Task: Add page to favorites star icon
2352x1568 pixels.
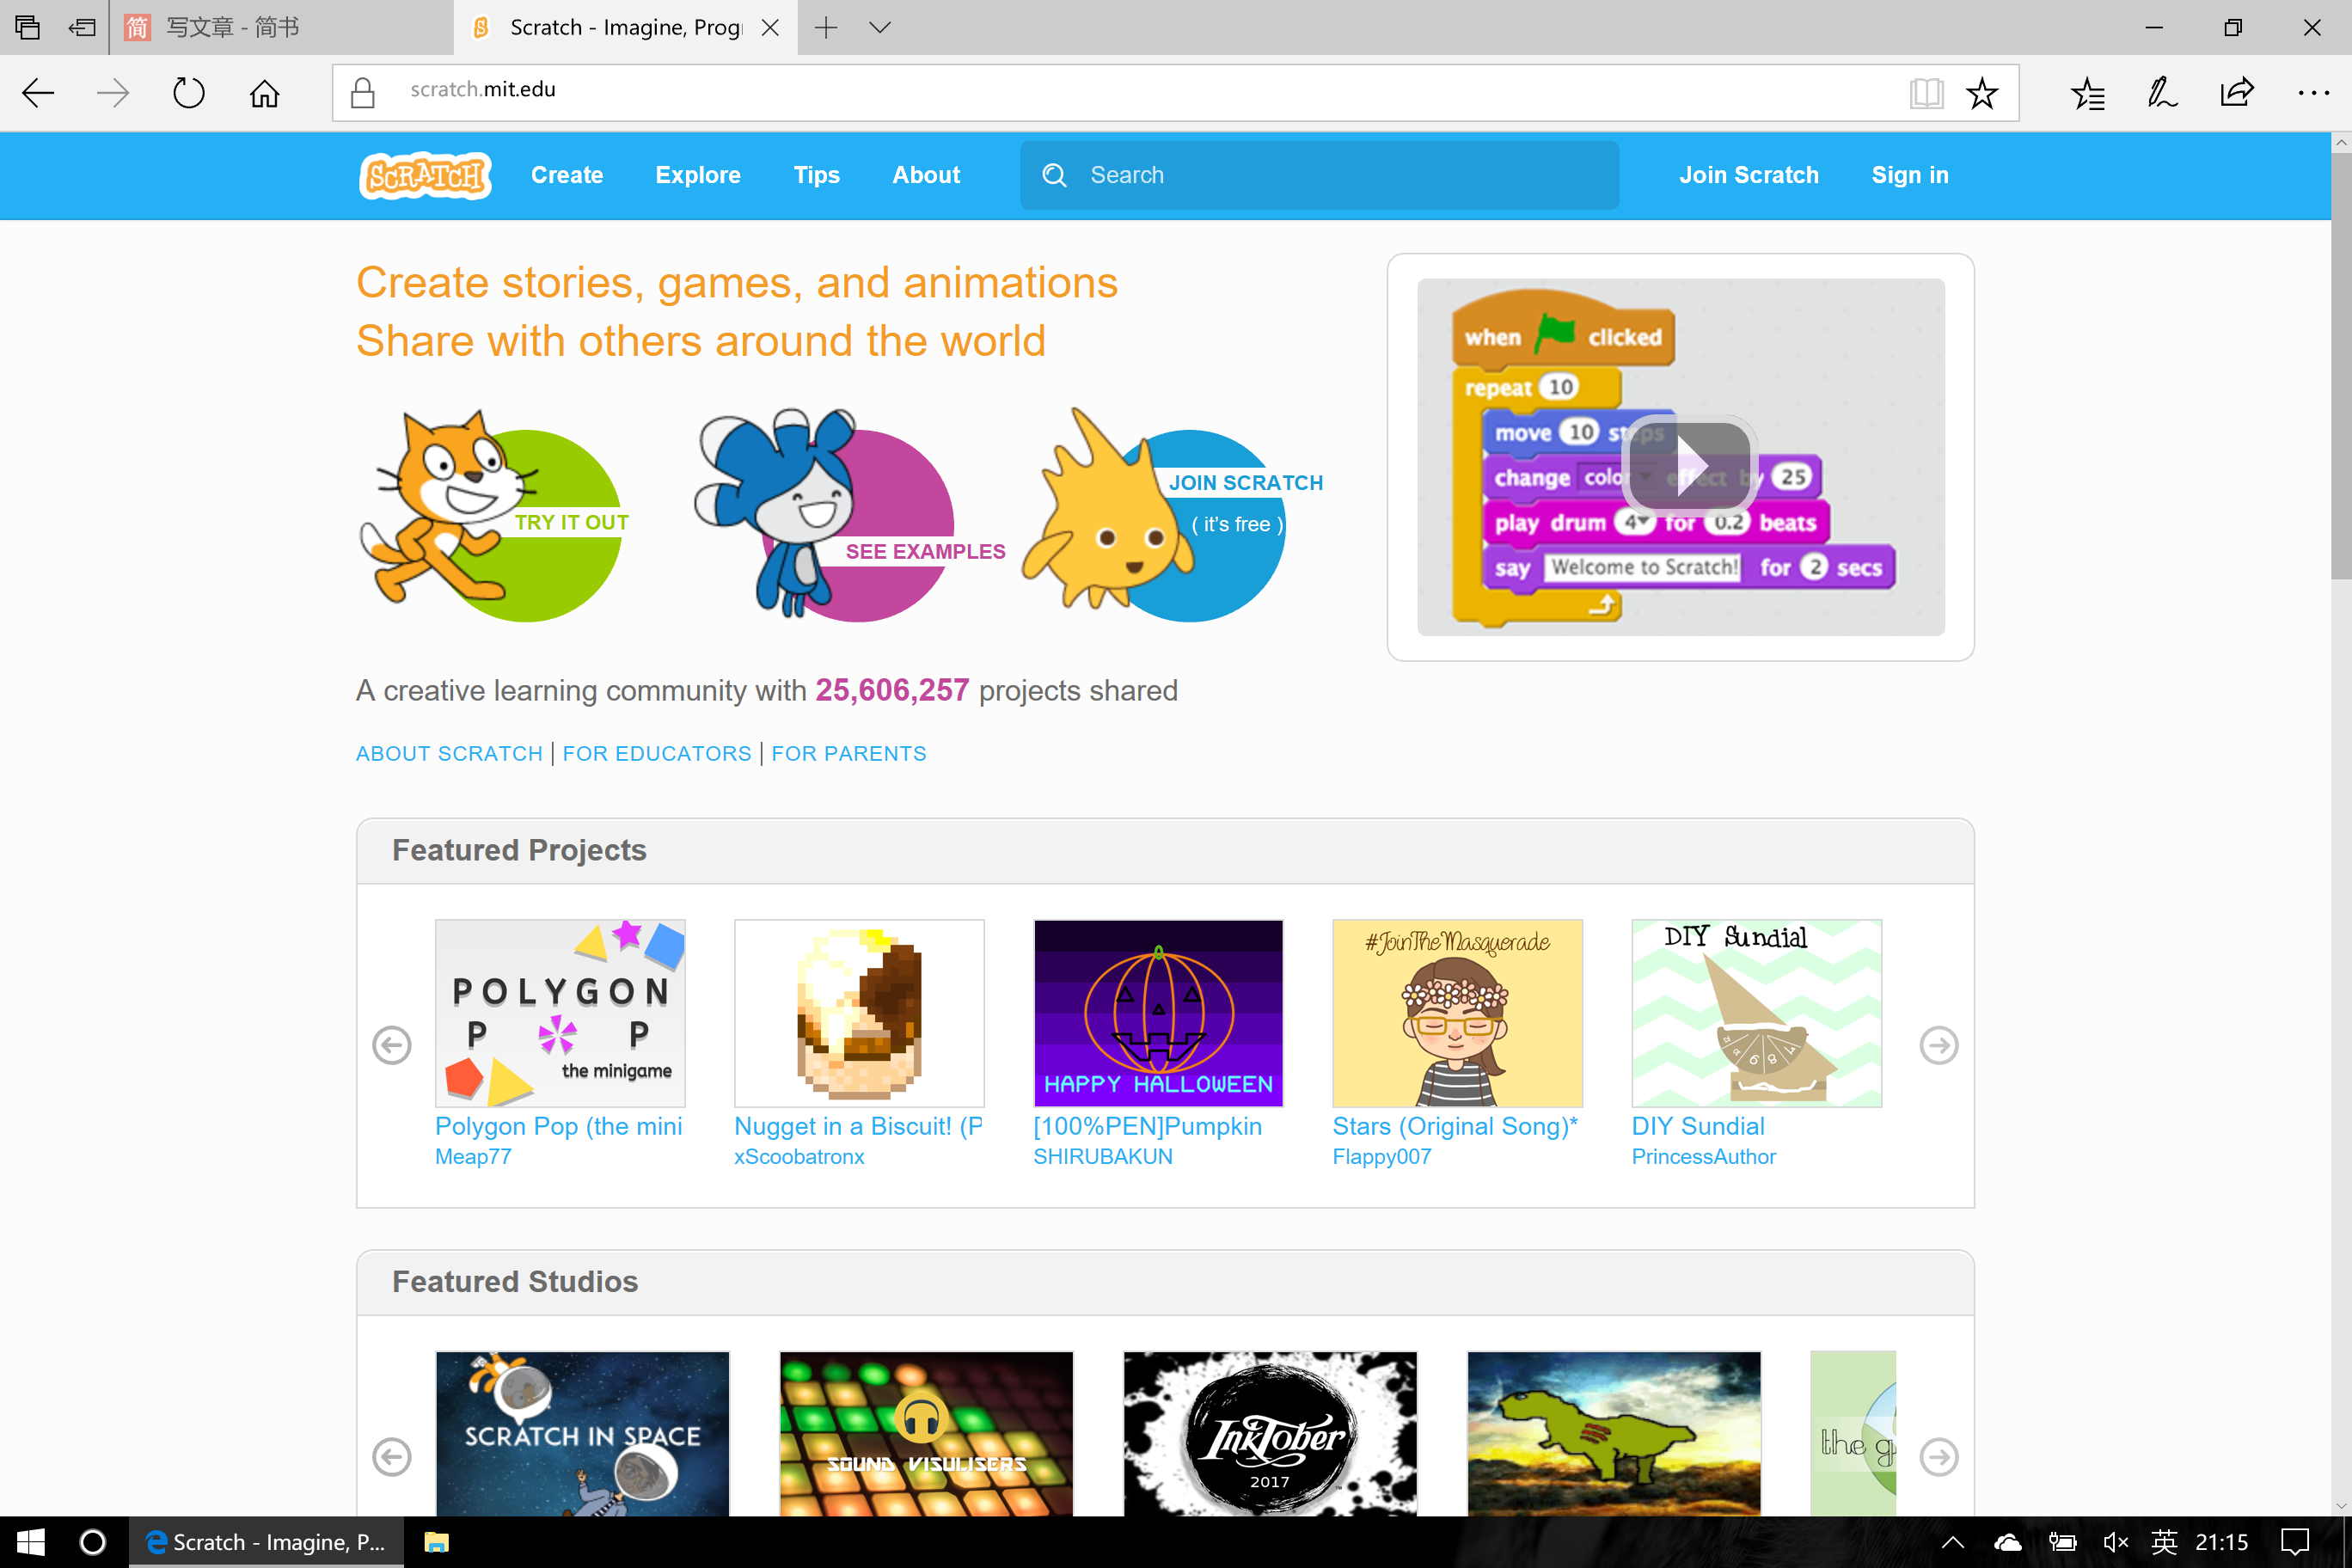Action: 1982,93
